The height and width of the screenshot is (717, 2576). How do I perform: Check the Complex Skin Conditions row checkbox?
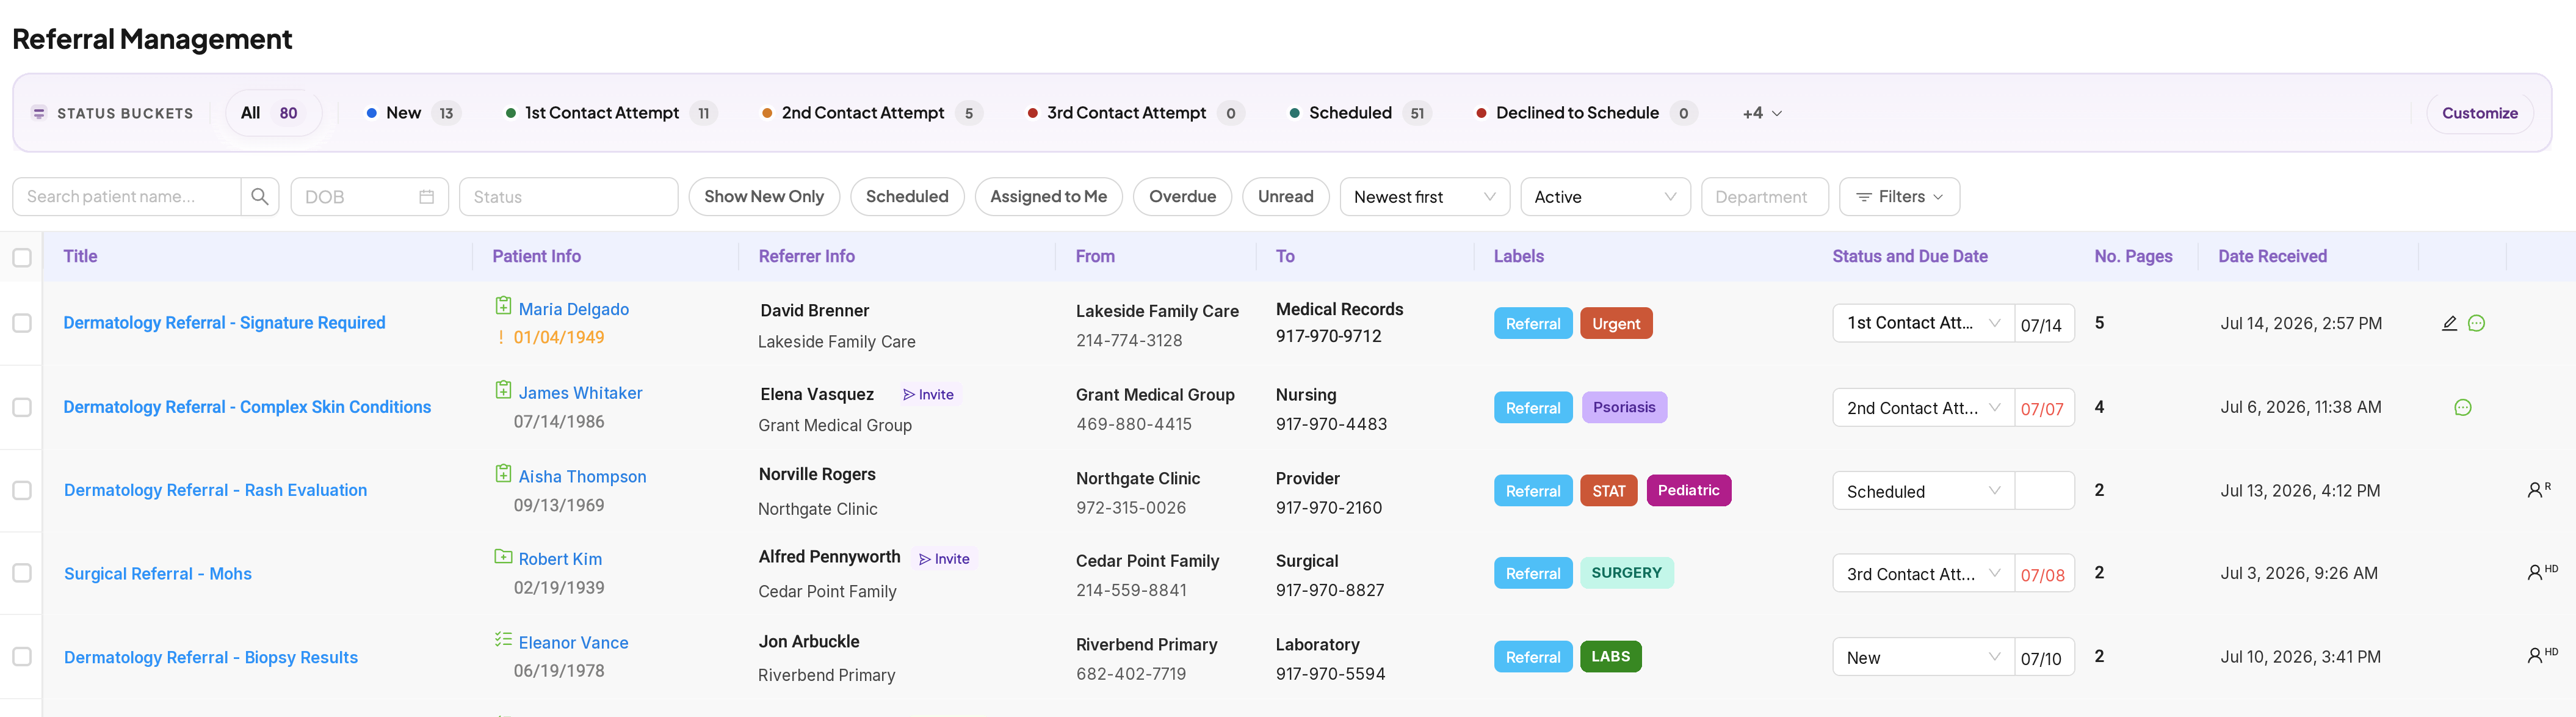coord(22,407)
